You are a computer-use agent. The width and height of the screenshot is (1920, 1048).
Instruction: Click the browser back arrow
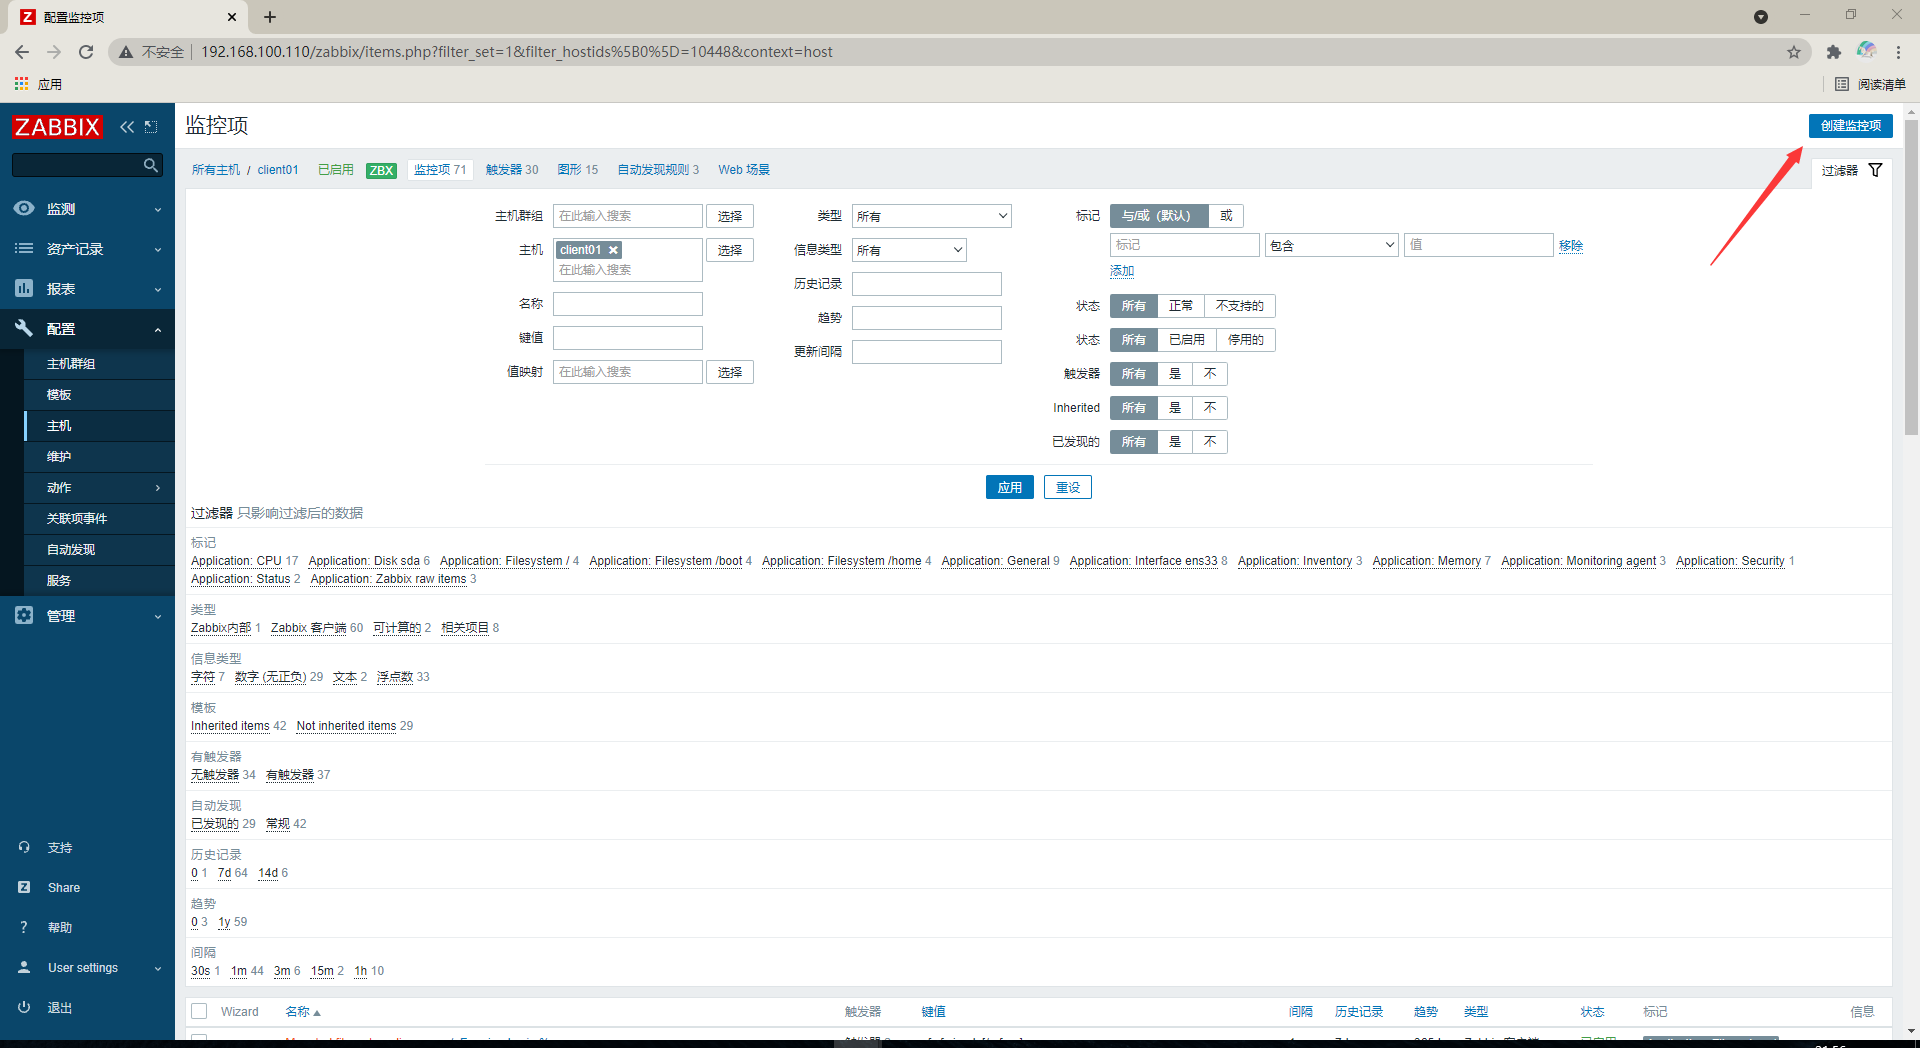pos(22,52)
